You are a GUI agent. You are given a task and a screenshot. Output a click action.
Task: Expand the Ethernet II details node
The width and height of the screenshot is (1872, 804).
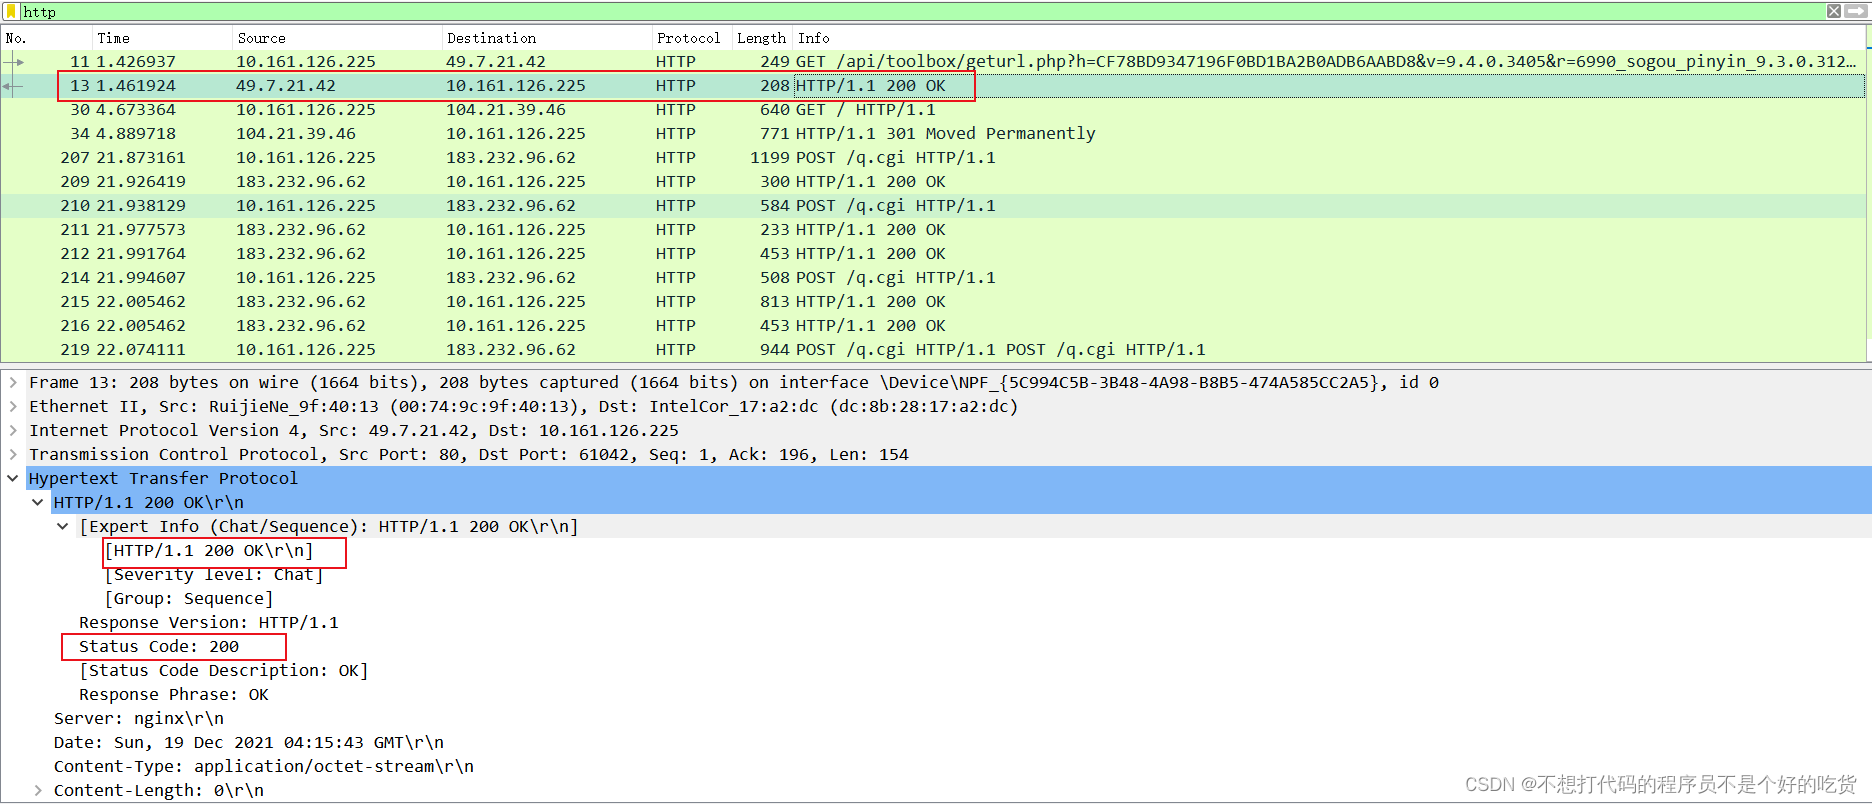(x=13, y=406)
